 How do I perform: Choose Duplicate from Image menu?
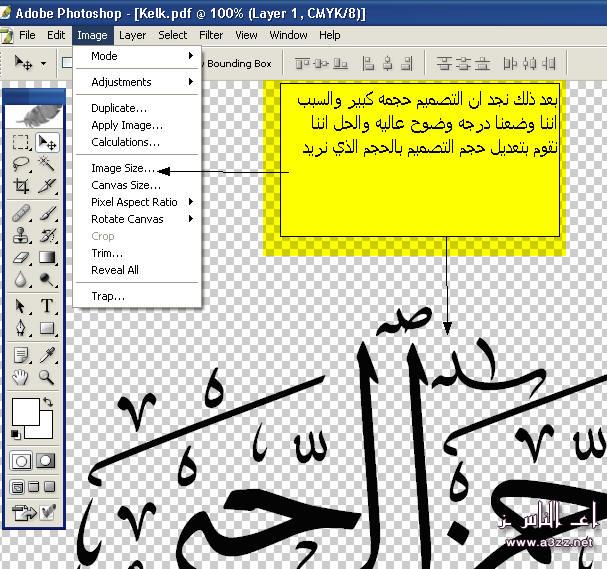click(x=137, y=108)
